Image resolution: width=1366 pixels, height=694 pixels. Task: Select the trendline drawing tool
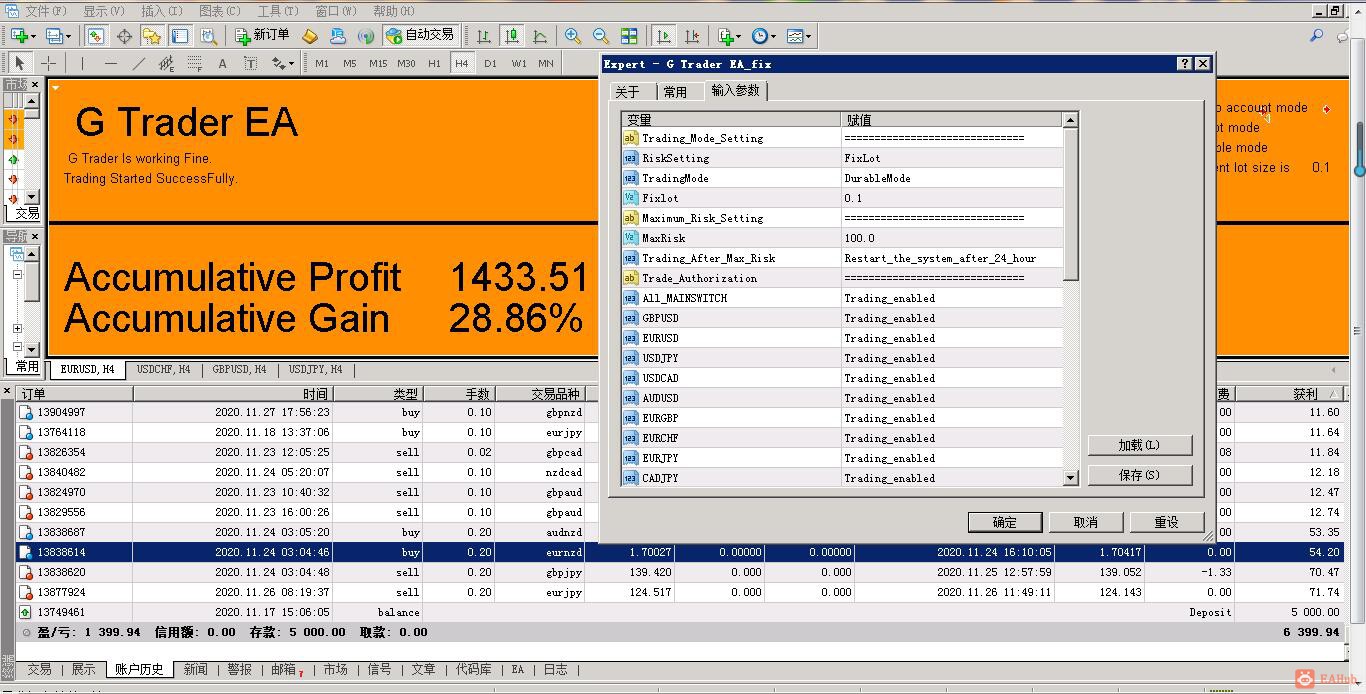pos(138,63)
